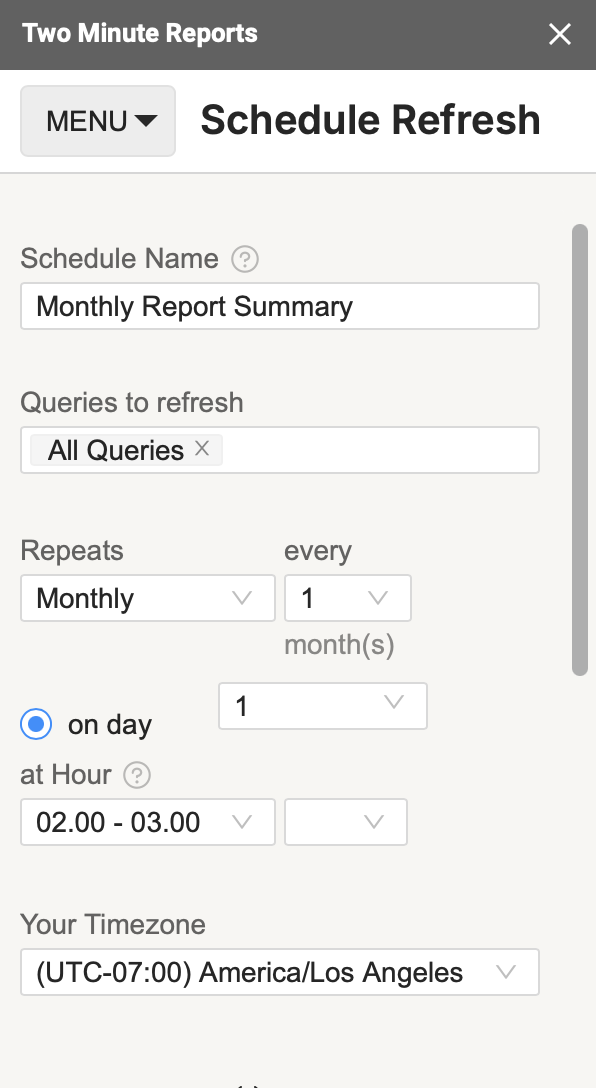Click inside the Queries to refresh field
Viewport: 596px width, 1088px height.
[x=280, y=450]
